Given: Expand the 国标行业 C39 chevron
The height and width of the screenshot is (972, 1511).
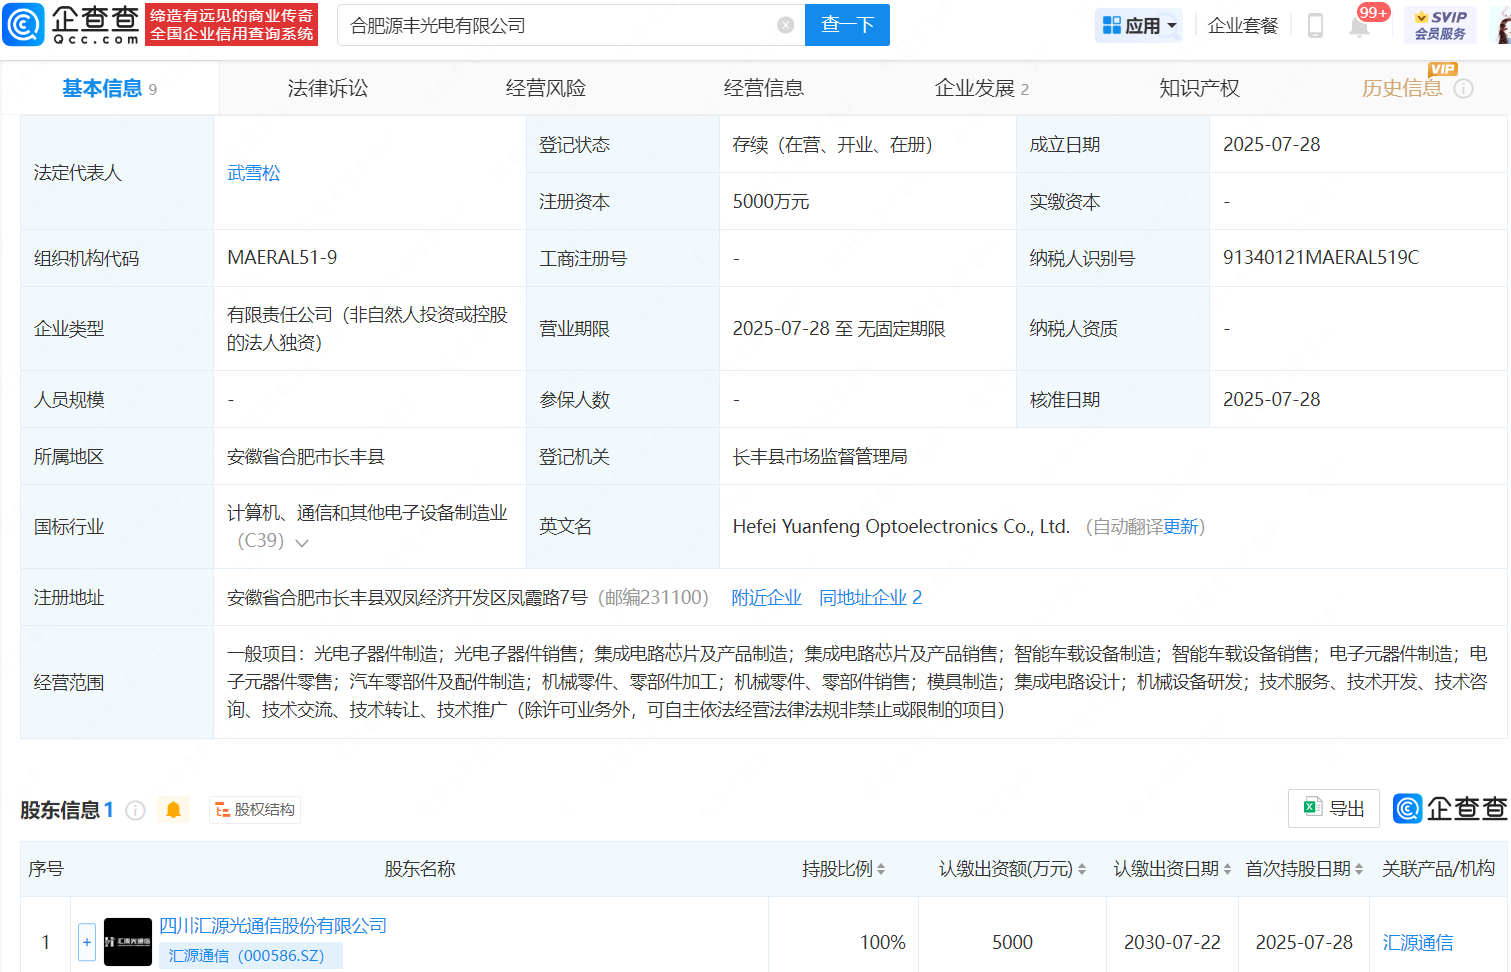Looking at the screenshot, I should (301, 542).
